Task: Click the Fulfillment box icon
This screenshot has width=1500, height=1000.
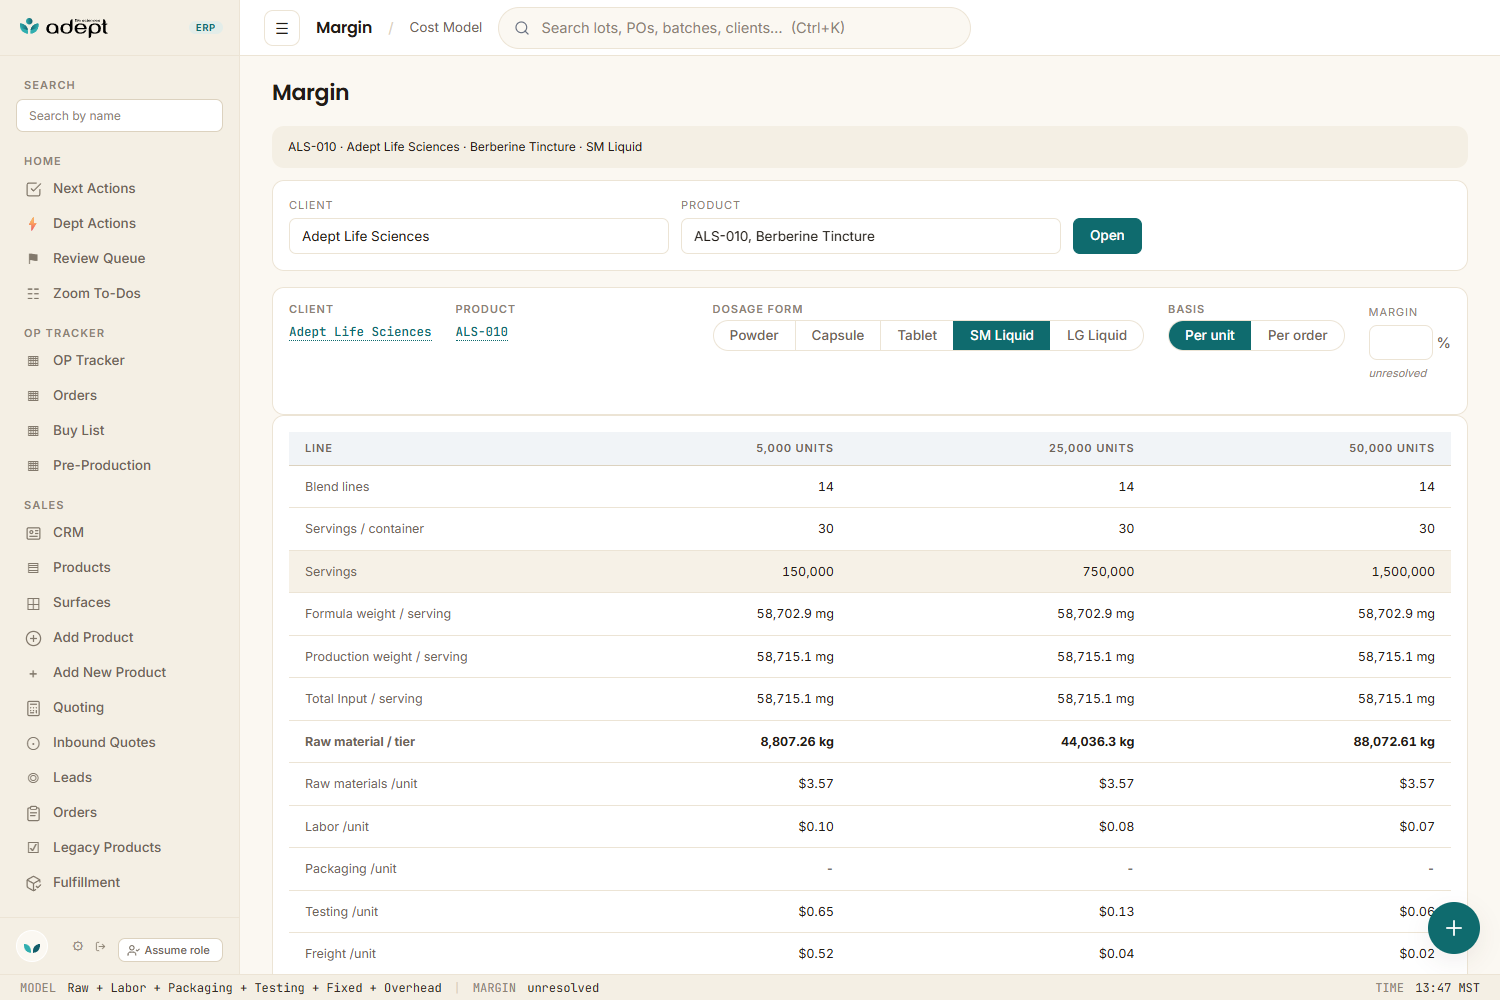Action: click(x=33, y=883)
